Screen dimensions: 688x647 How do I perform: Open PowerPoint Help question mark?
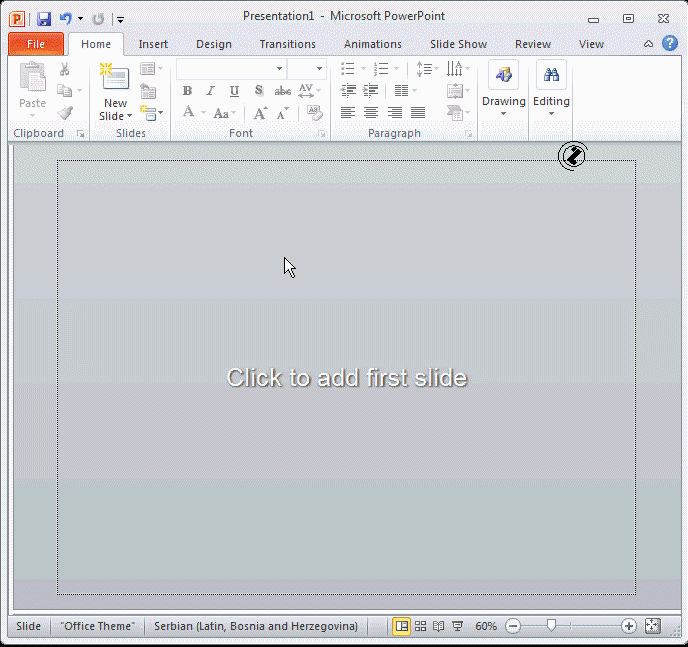670,43
